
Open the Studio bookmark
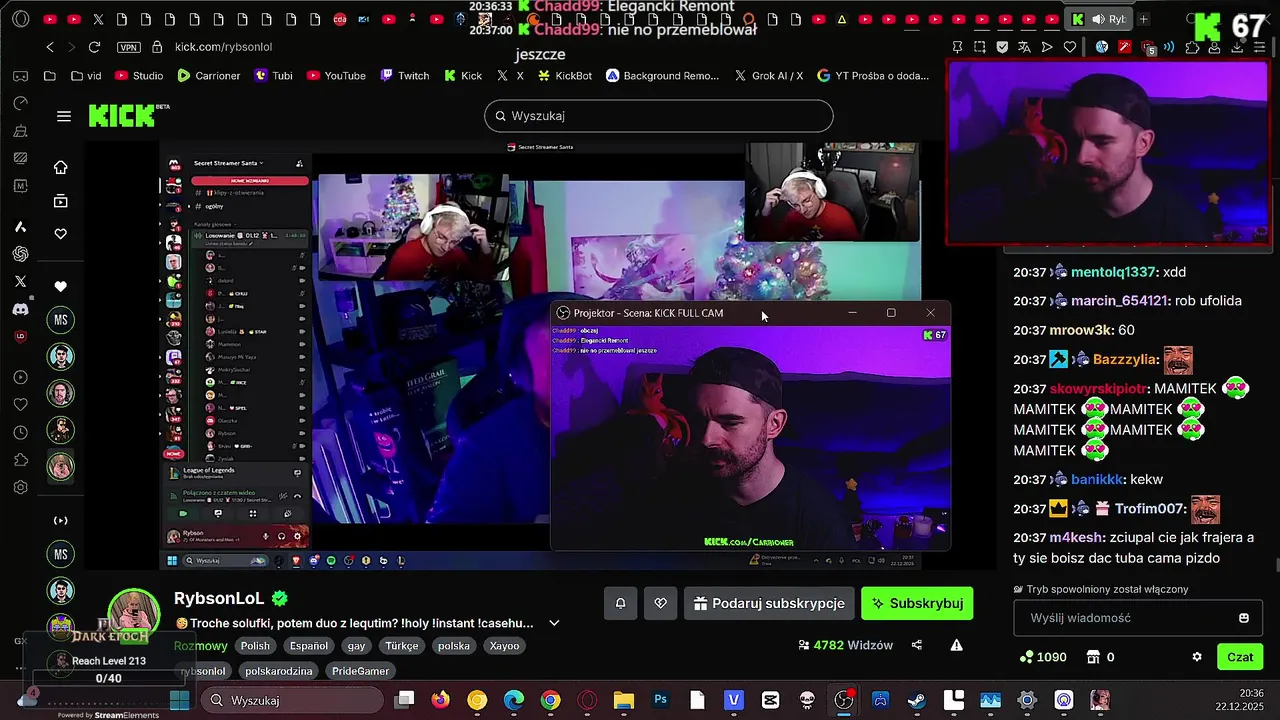click(x=139, y=76)
